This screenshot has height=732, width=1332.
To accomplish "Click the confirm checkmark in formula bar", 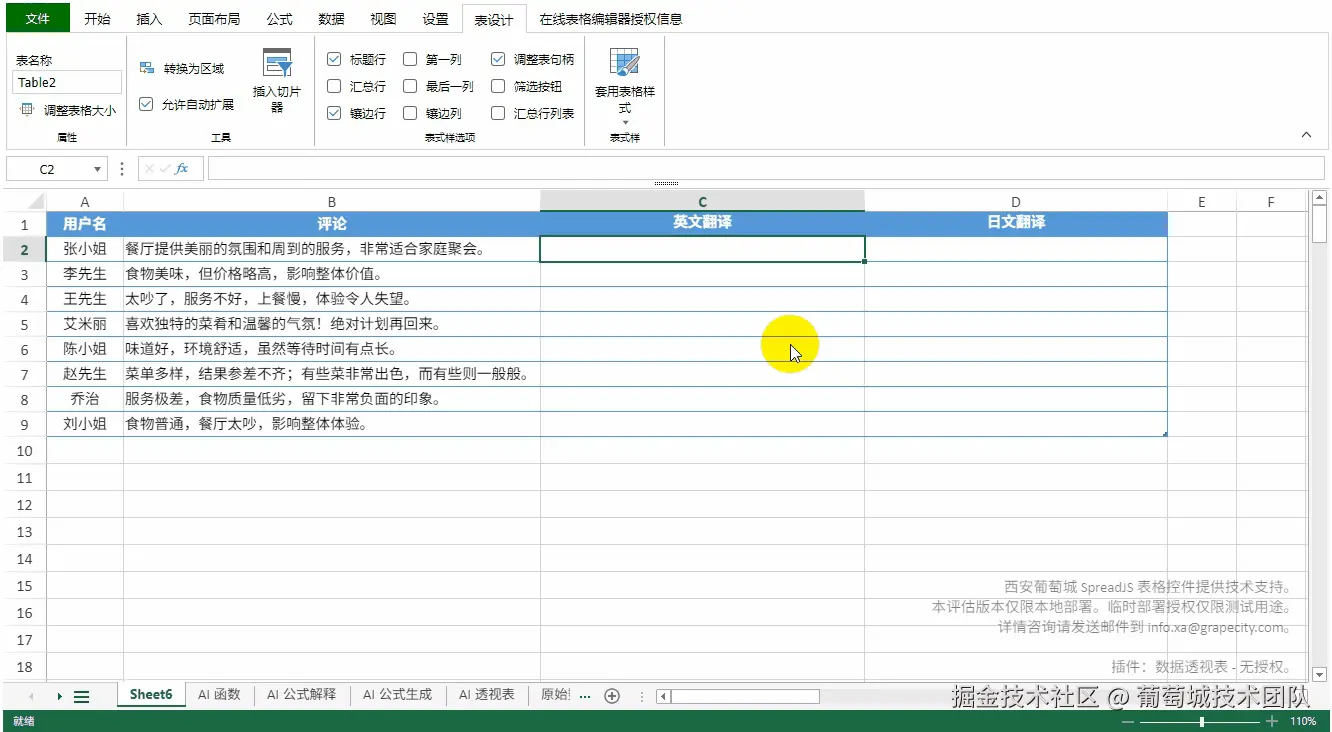I will point(165,169).
